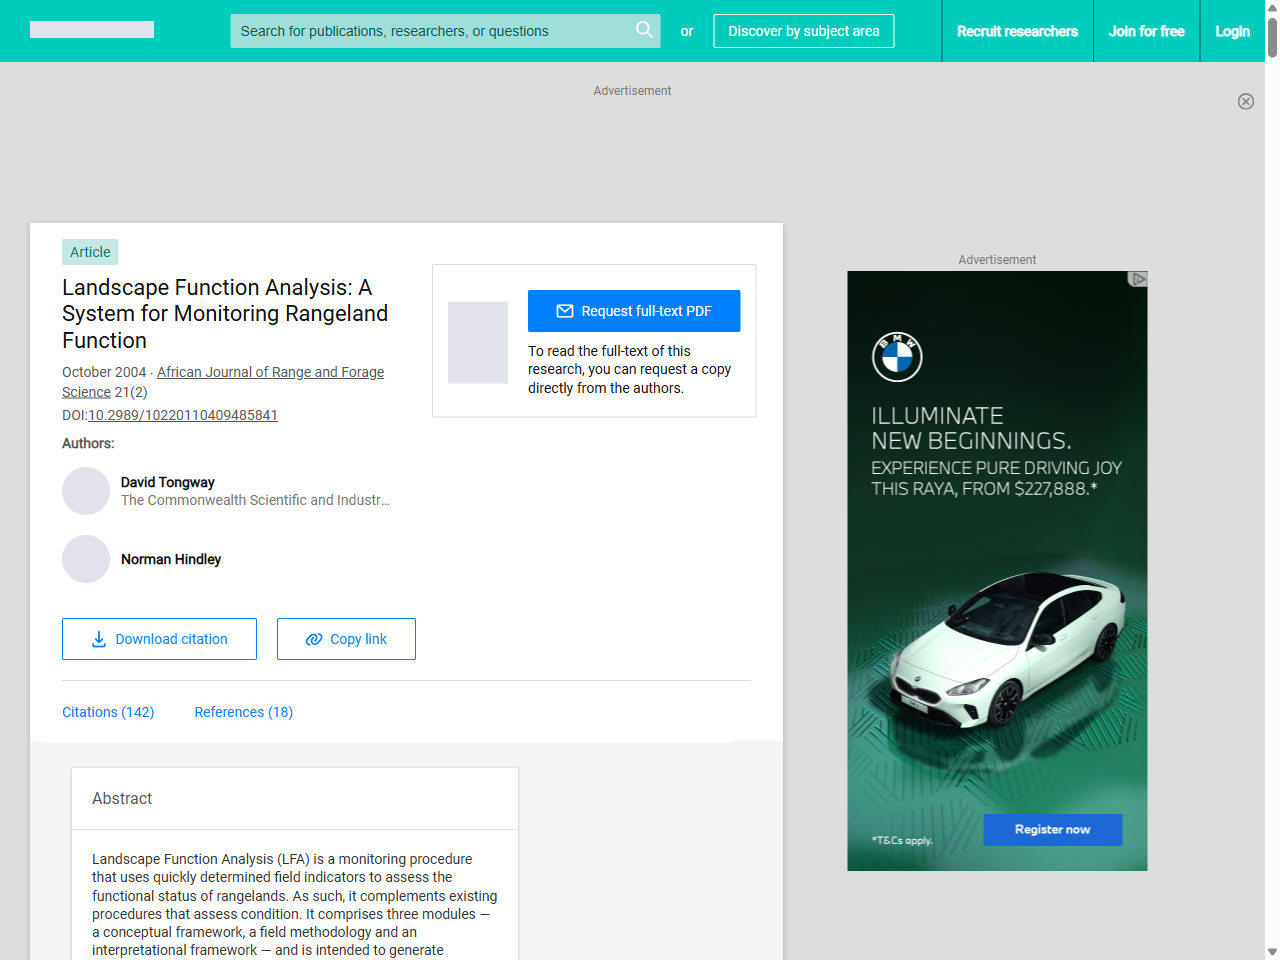Click David Tongway's avatar
Screen dimensions: 1280x960
pos(86,491)
